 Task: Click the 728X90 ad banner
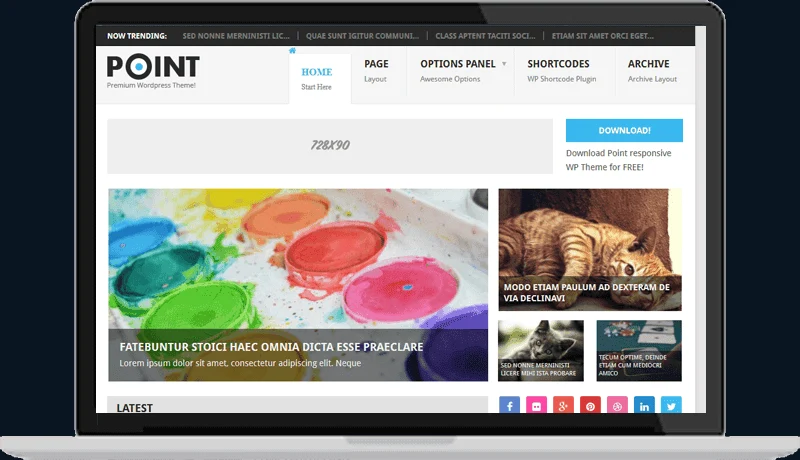[330, 146]
